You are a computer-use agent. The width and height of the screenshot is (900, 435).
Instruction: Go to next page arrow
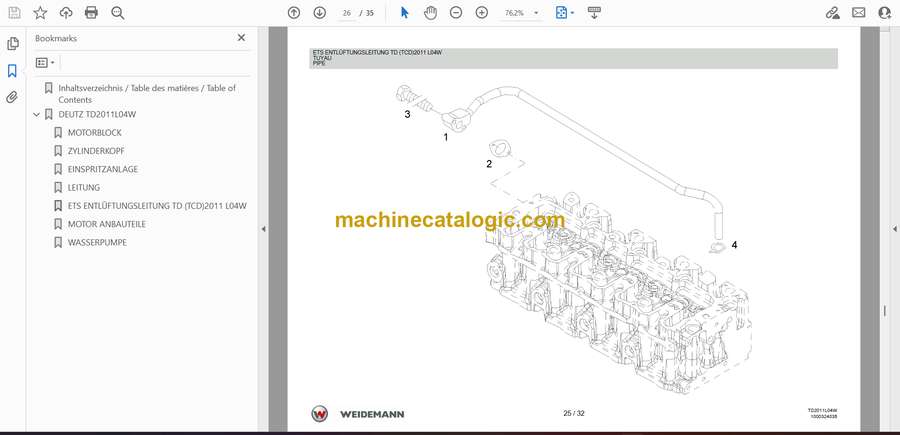click(319, 13)
